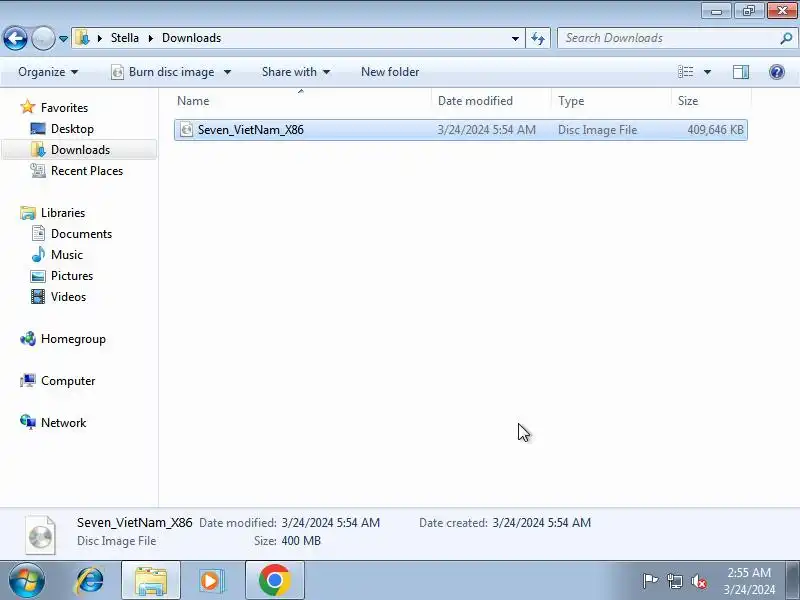Click the greyed-out Forward arrow button
This screenshot has width=800, height=600.
(x=43, y=38)
